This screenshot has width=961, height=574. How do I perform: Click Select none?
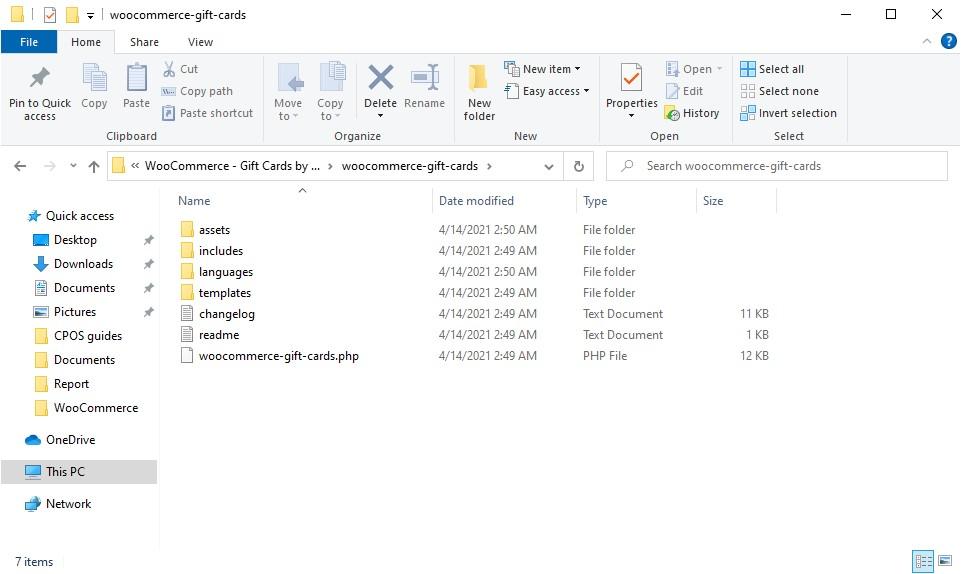[780, 91]
